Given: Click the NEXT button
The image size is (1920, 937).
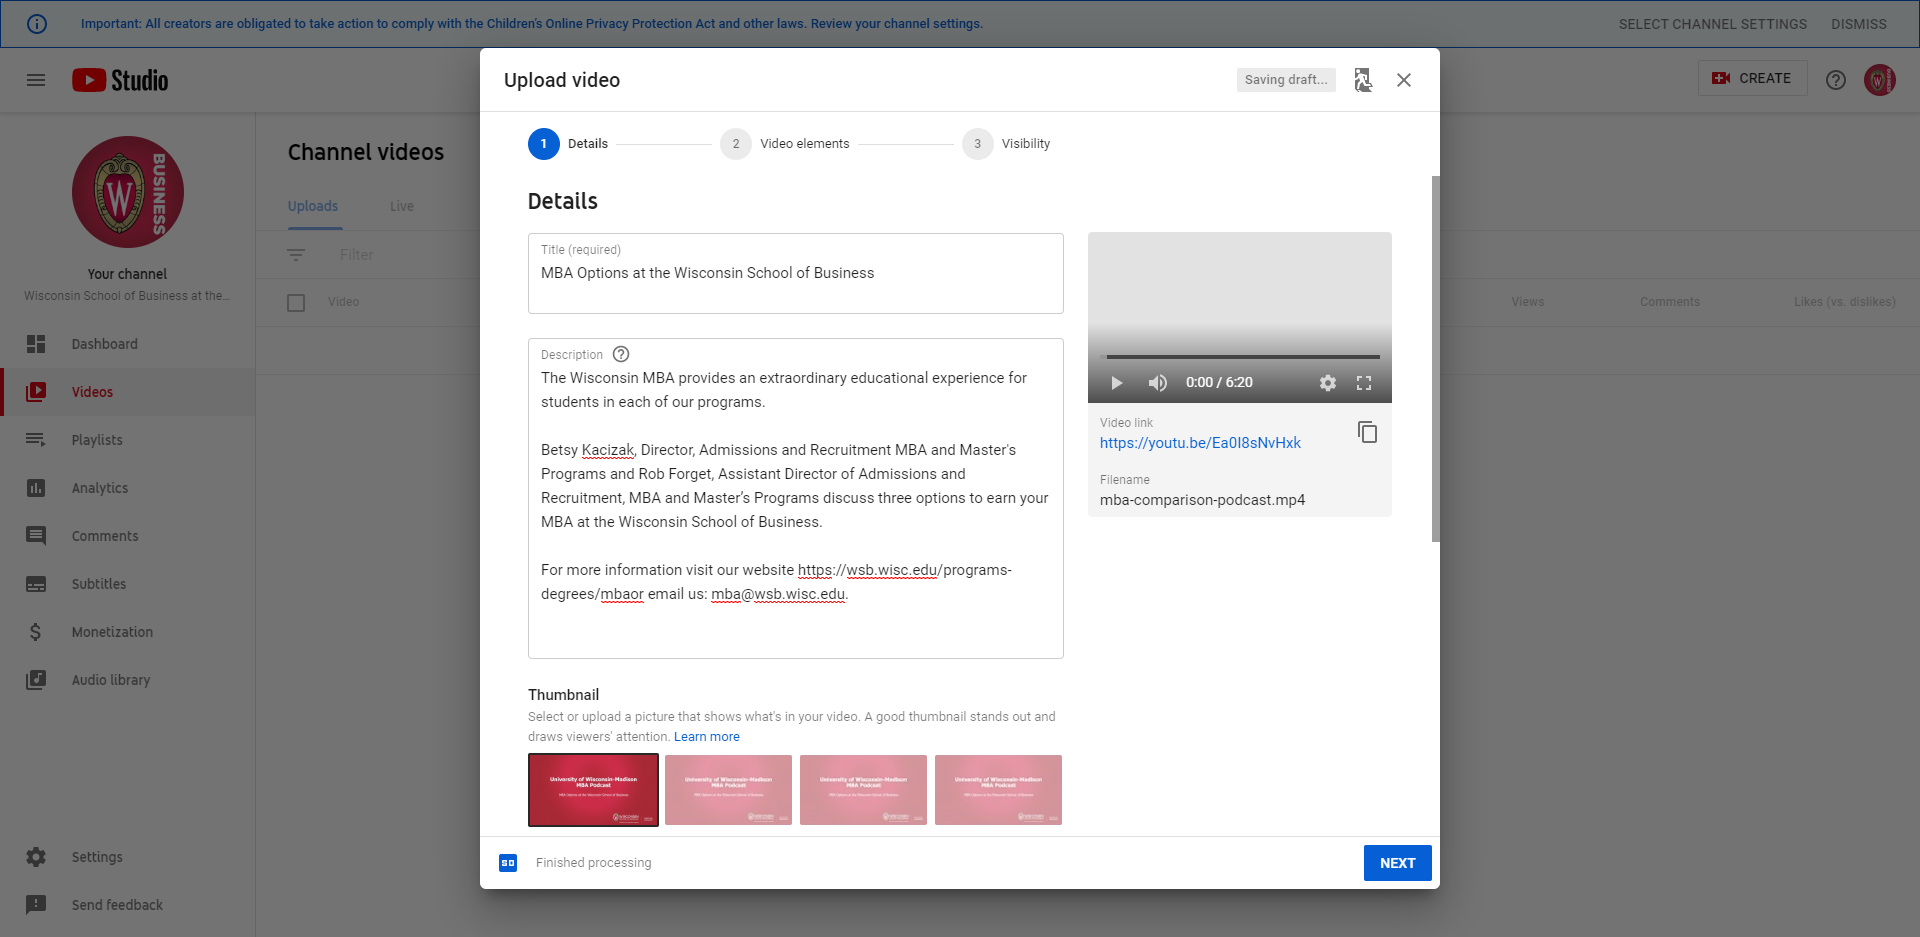Looking at the screenshot, I should [1397, 862].
